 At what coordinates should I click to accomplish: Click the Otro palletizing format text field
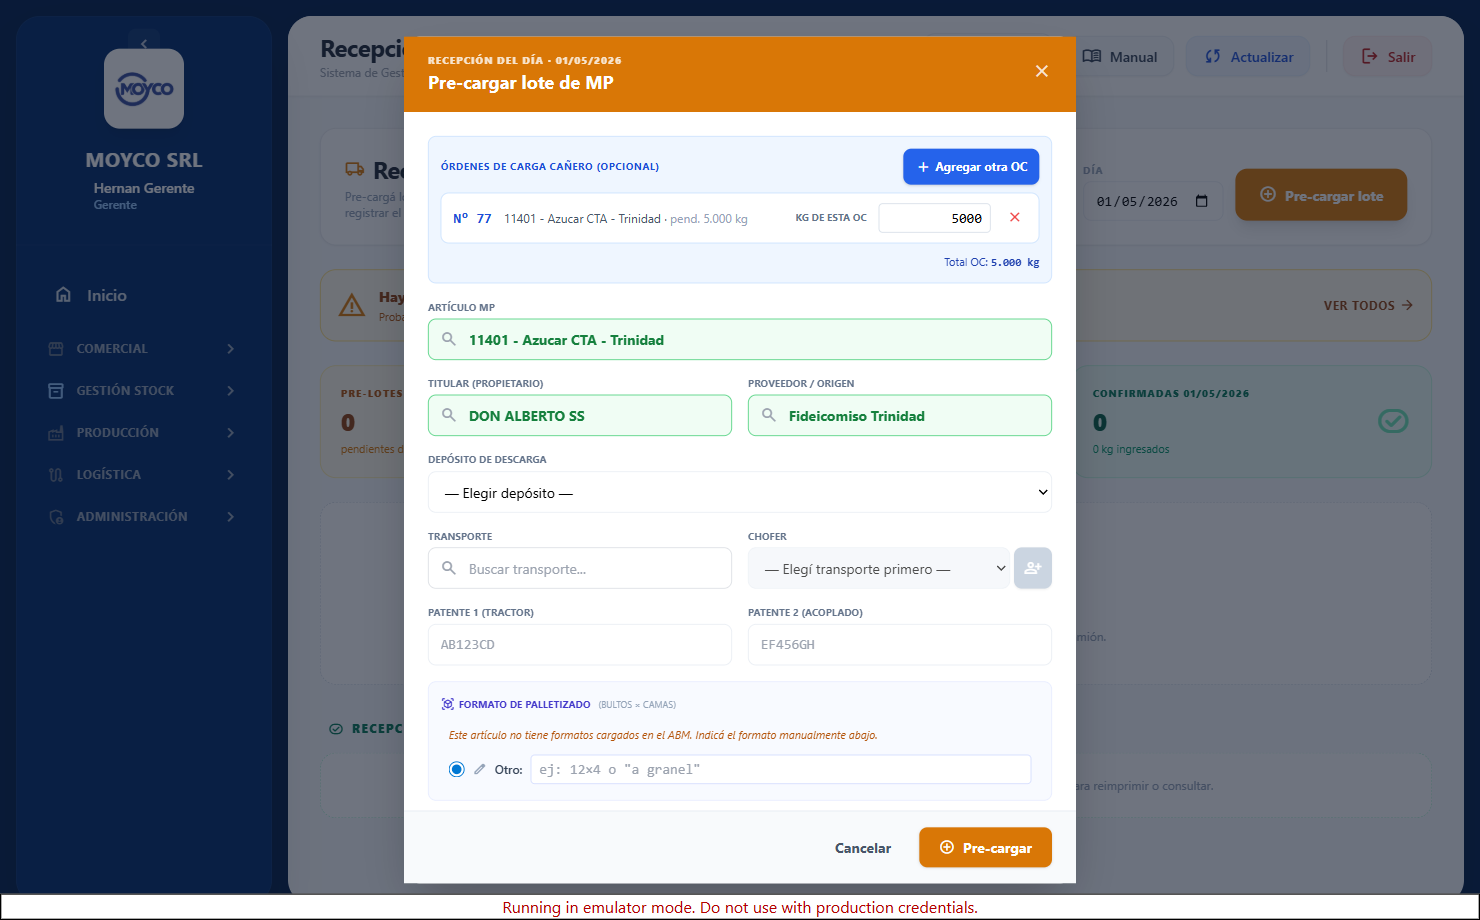(781, 769)
